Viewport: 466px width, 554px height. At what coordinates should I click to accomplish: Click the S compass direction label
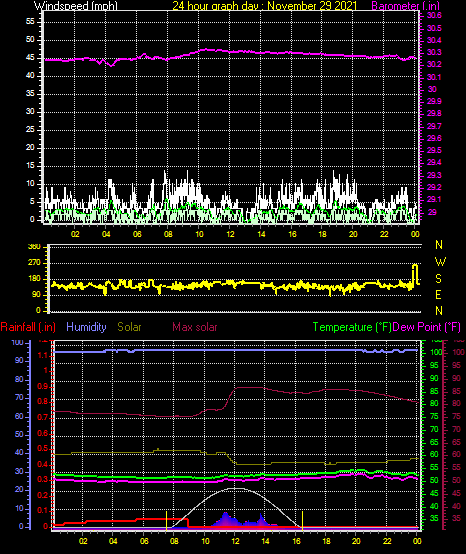[x=438, y=278]
